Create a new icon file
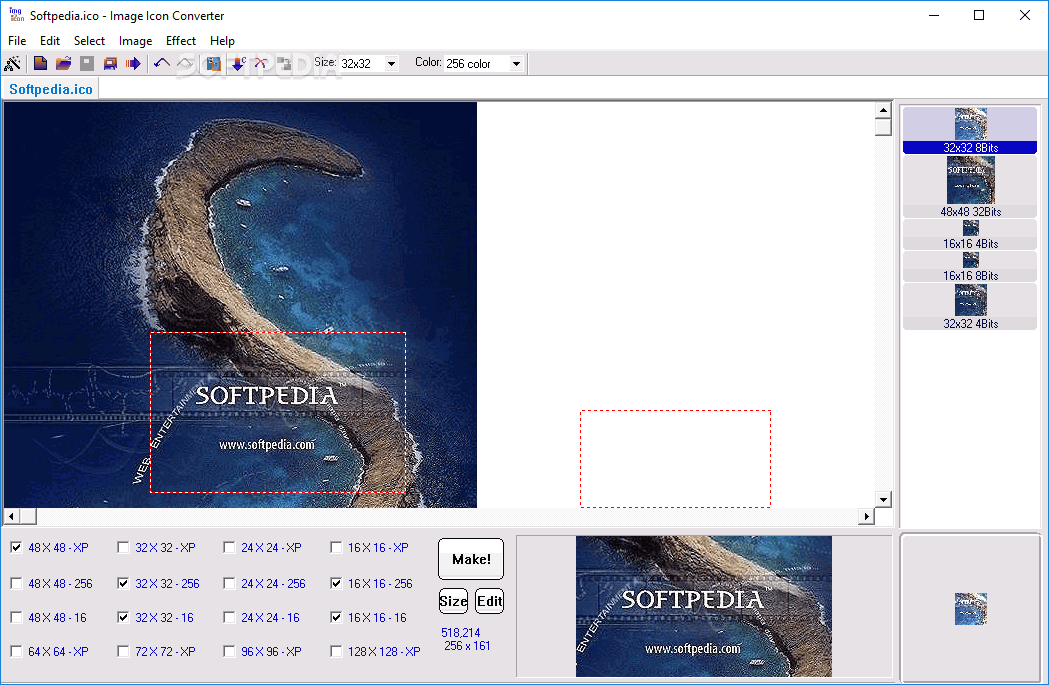The width and height of the screenshot is (1049, 685). coord(40,64)
